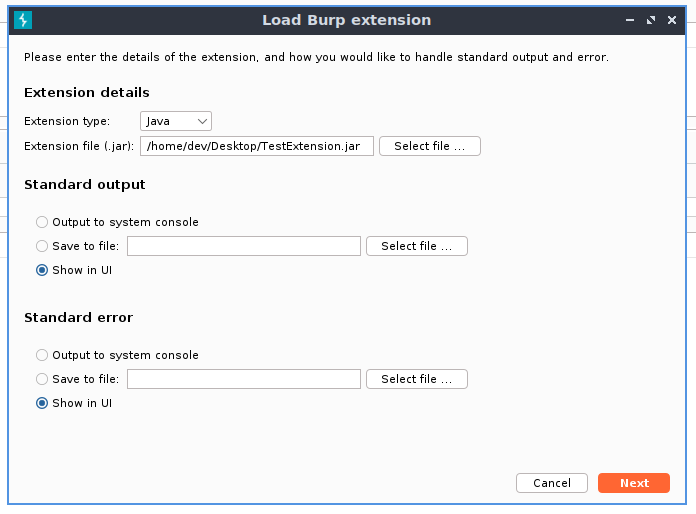This screenshot has height=514, width=696.
Task: Click the standard error file path field
Action: point(243,379)
